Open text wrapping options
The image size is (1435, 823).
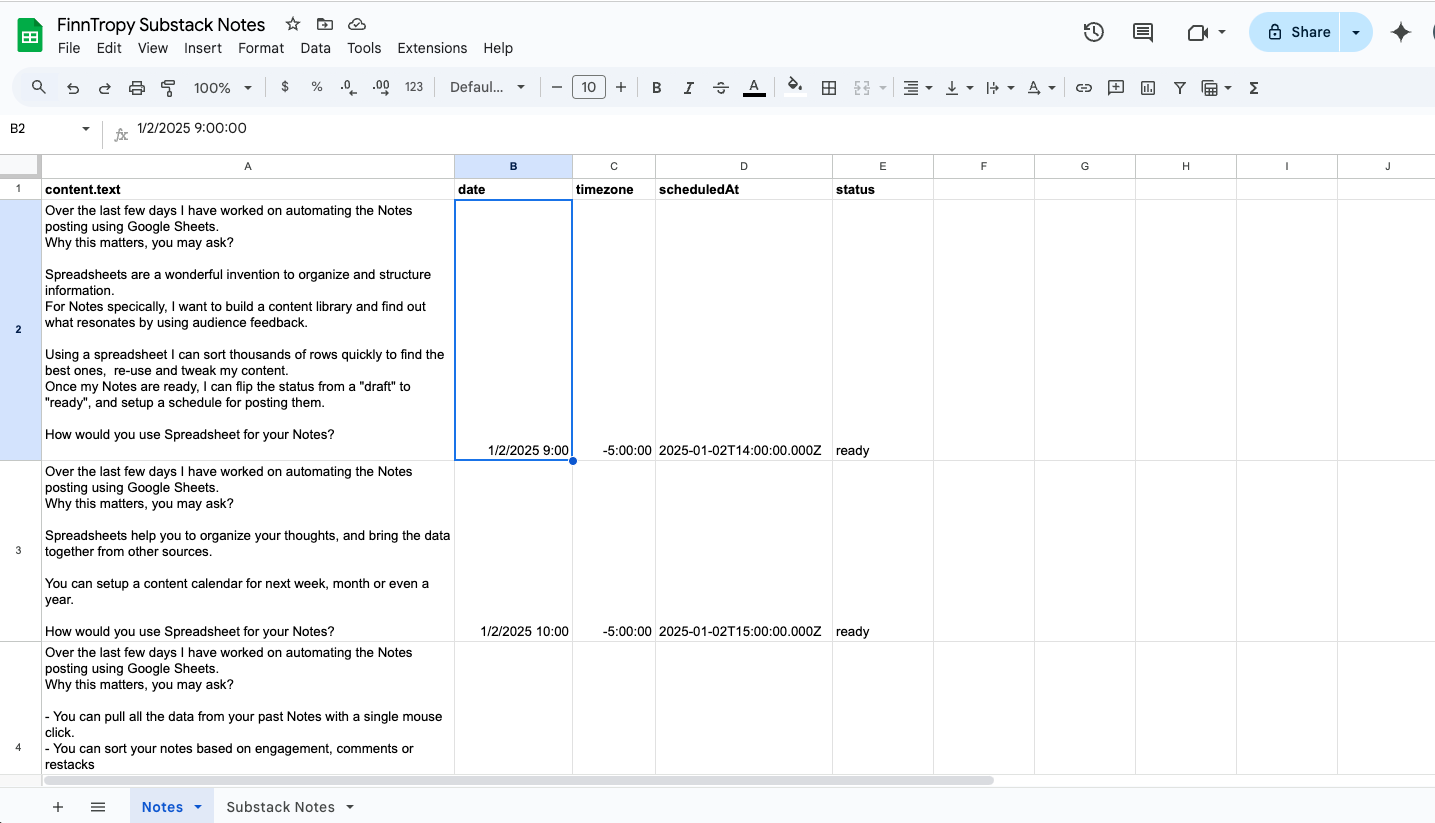pos(999,88)
